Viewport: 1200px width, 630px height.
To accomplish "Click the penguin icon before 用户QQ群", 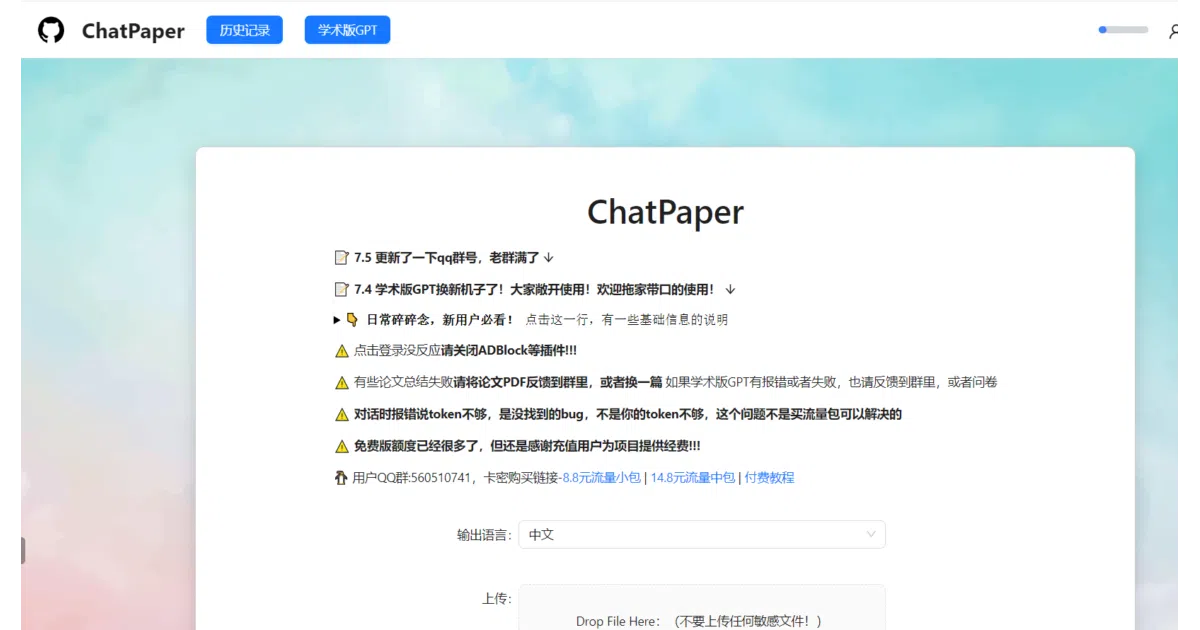I will pyautogui.click(x=341, y=478).
